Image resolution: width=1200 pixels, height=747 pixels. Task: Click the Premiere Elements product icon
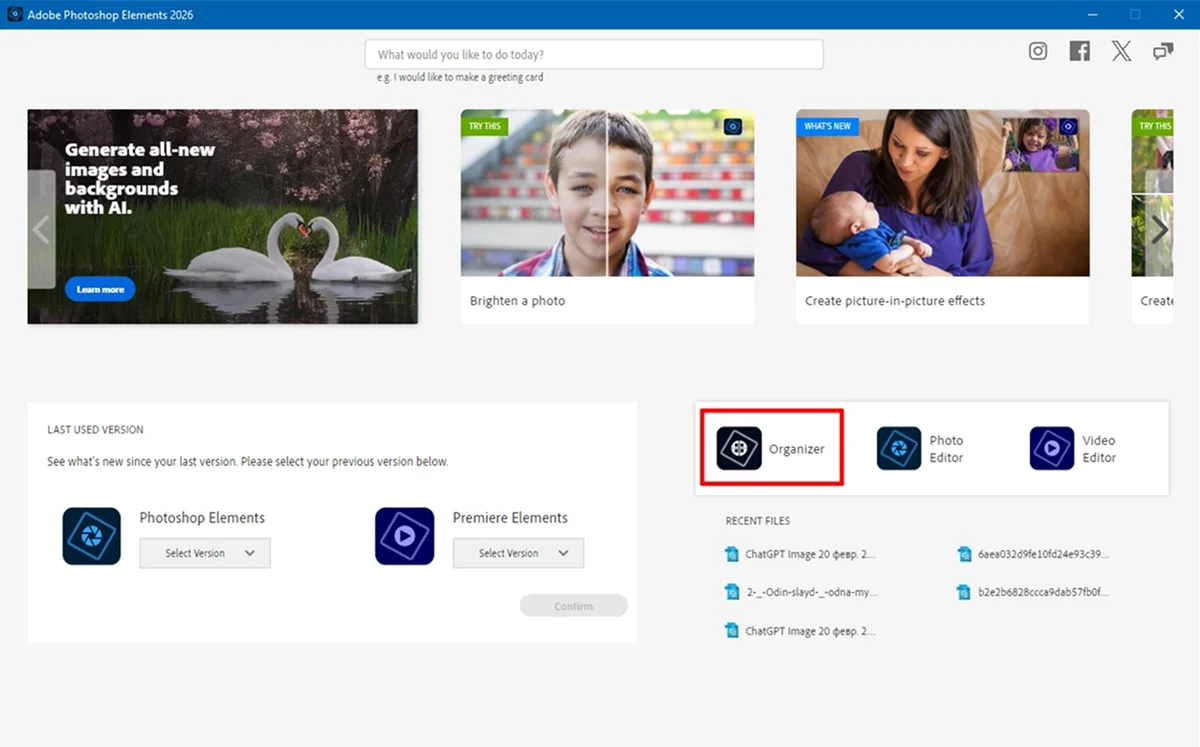coord(405,536)
